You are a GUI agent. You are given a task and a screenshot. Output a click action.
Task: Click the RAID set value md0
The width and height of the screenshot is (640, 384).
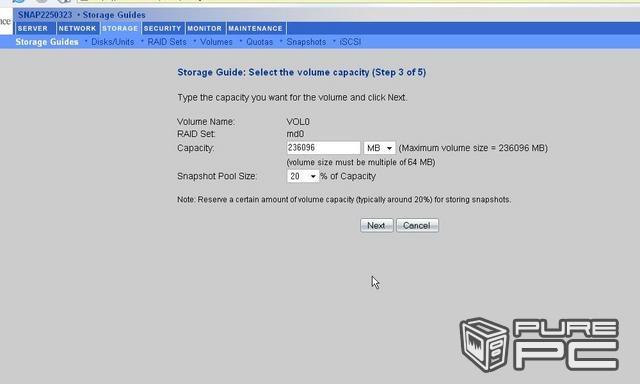click(x=296, y=134)
